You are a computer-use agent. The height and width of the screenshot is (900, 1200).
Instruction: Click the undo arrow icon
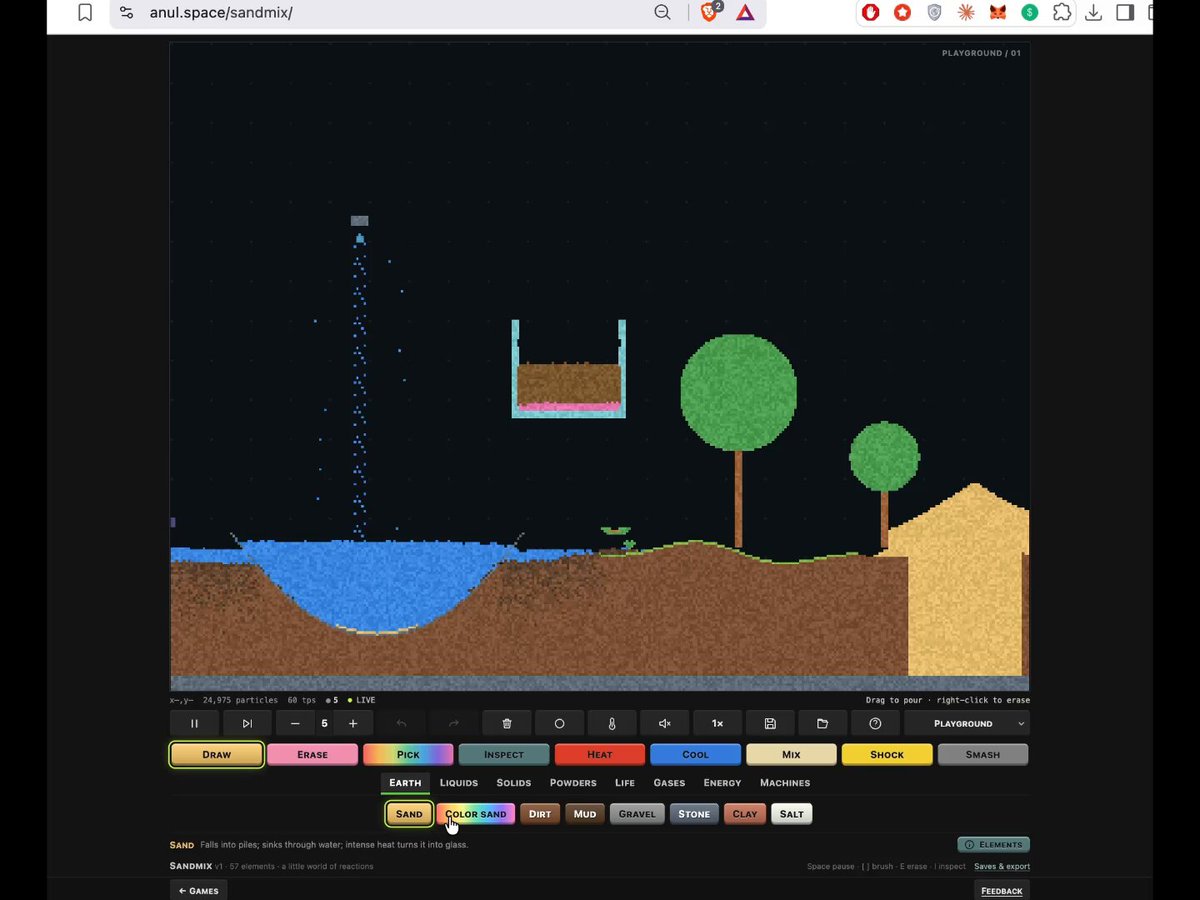(x=402, y=723)
